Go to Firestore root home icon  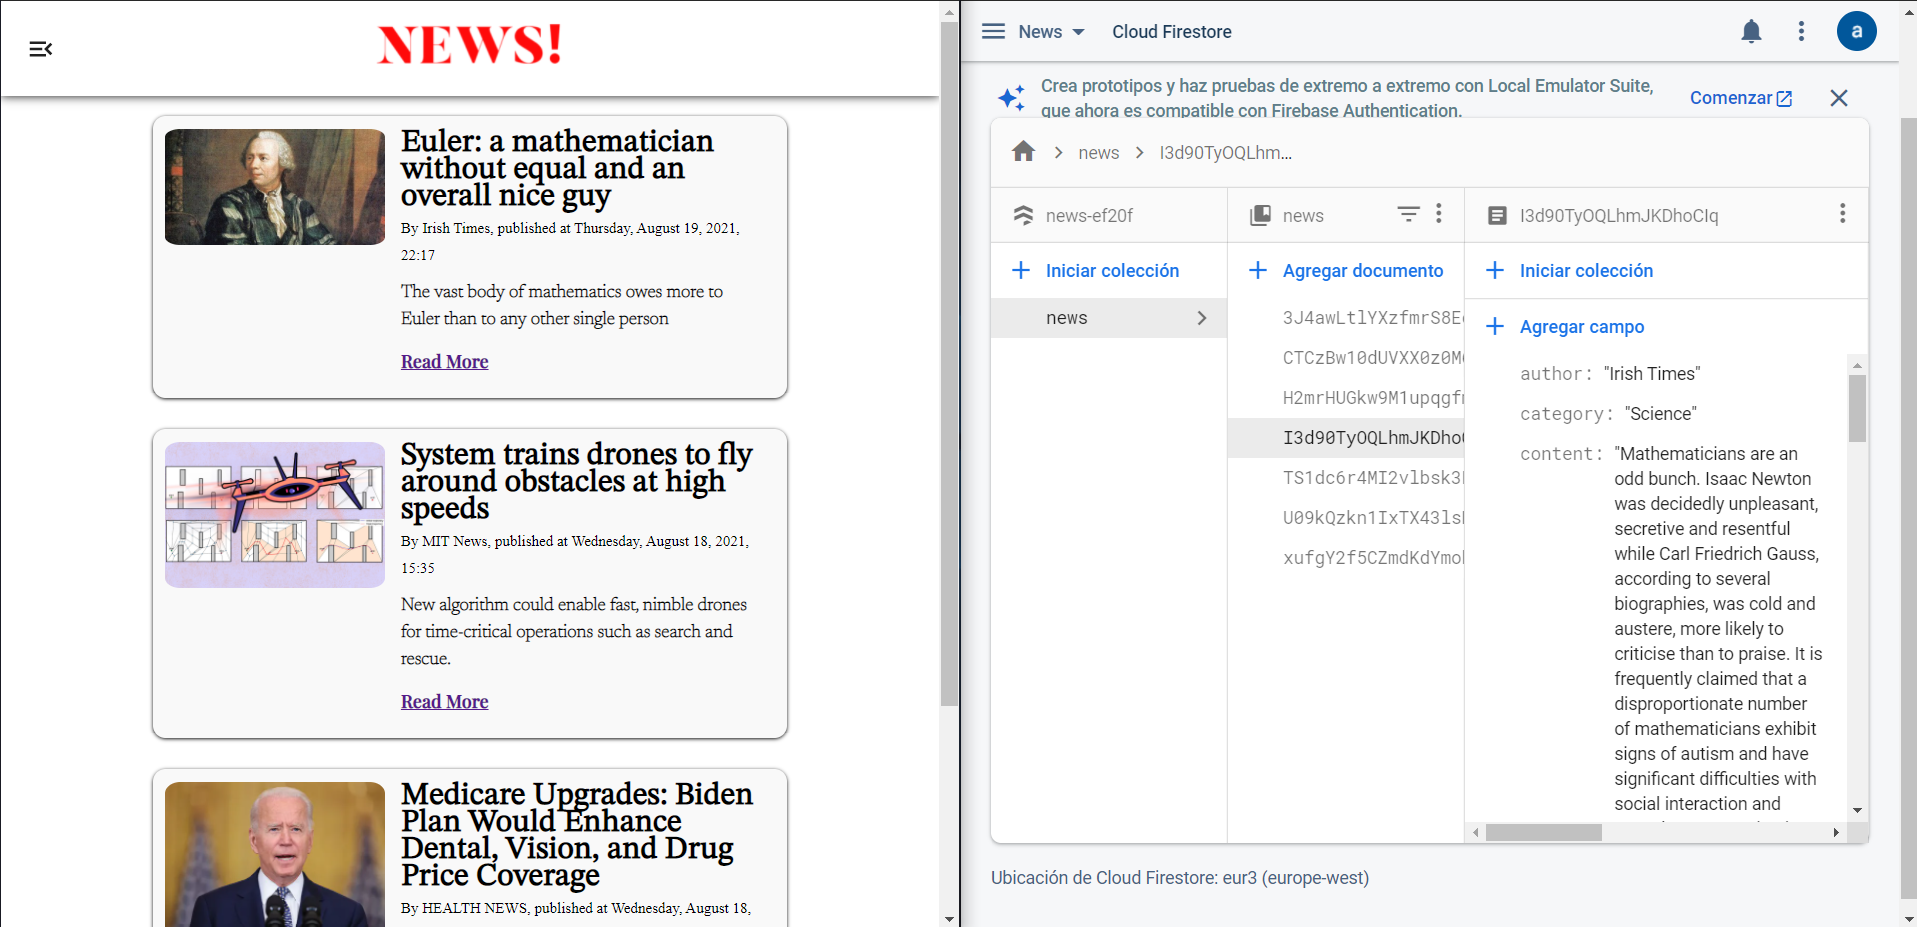(1023, 151)
